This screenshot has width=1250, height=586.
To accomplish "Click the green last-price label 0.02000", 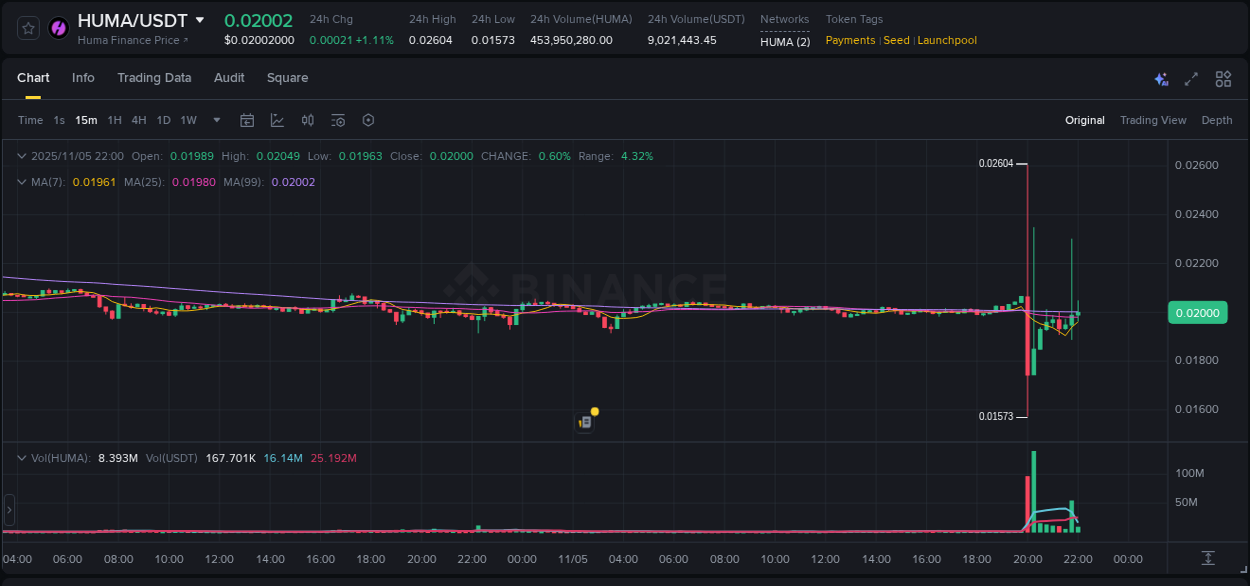I will tap(1197, 312).
